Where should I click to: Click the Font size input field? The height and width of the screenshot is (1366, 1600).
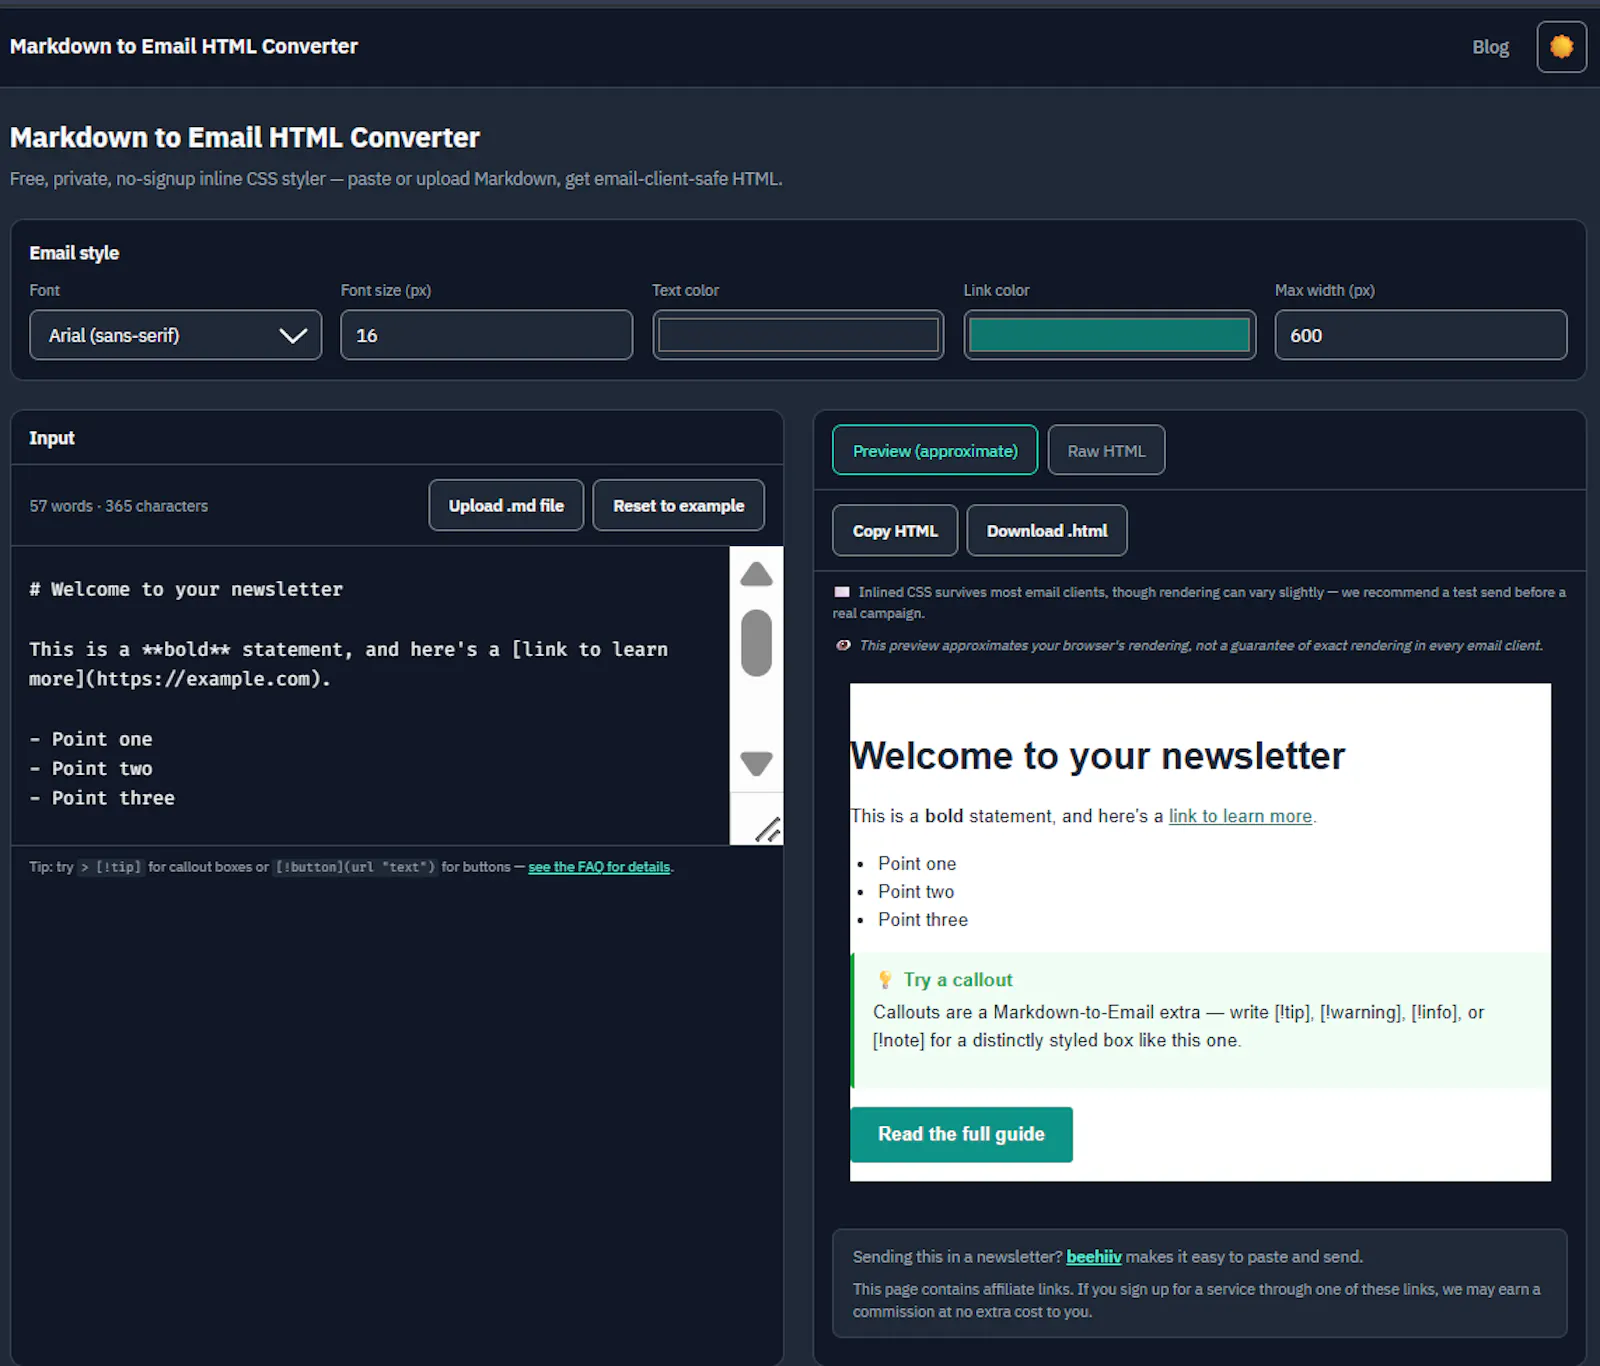[487, 335]
